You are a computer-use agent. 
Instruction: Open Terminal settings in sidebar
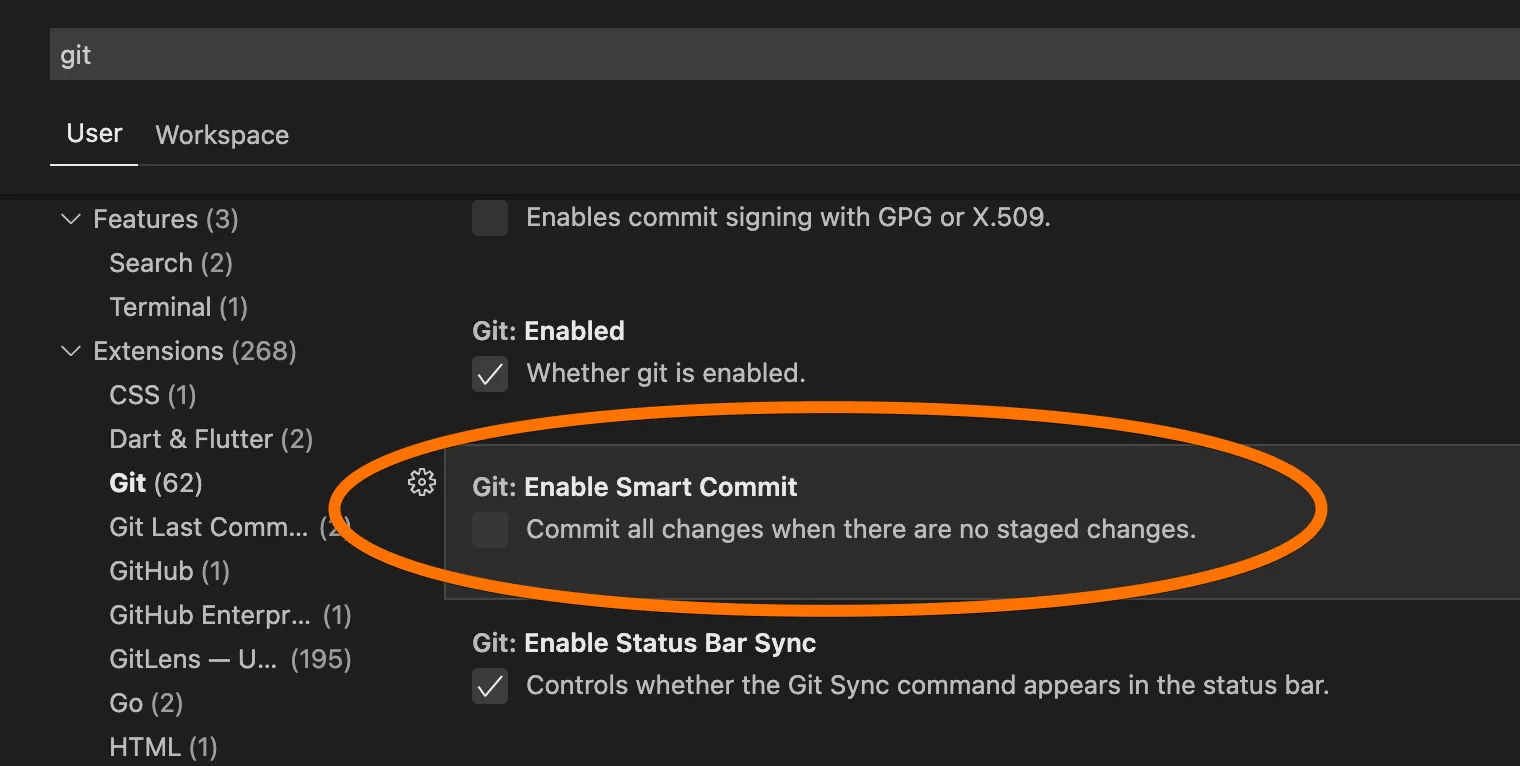tap(178, 307)
